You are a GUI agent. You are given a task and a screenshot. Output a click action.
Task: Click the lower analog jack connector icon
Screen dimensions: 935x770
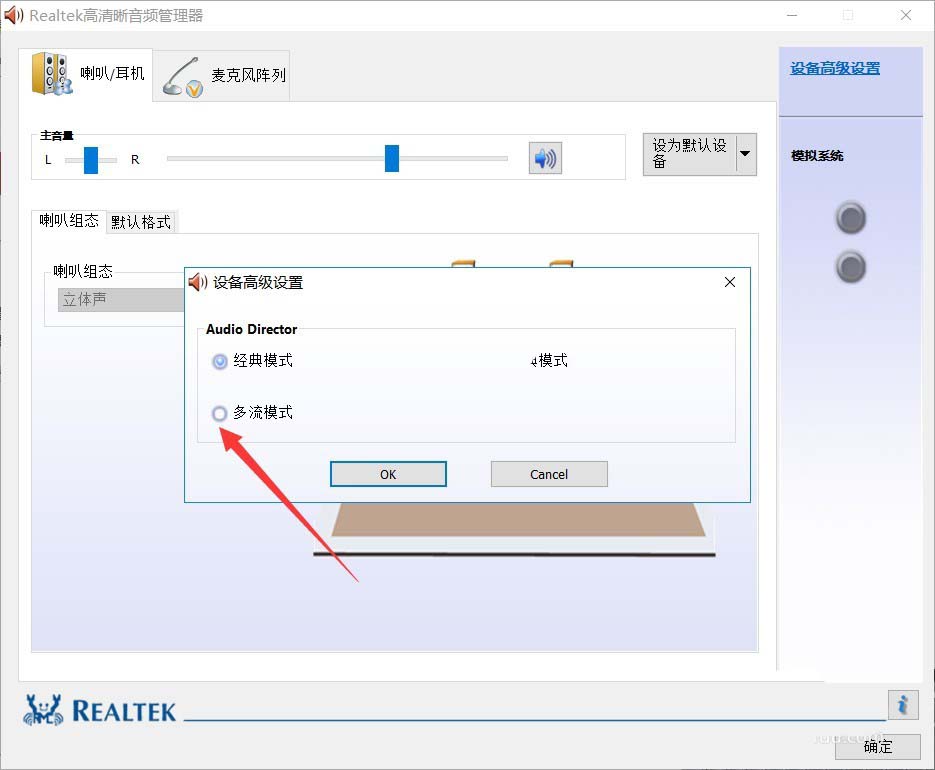[850, 267]
